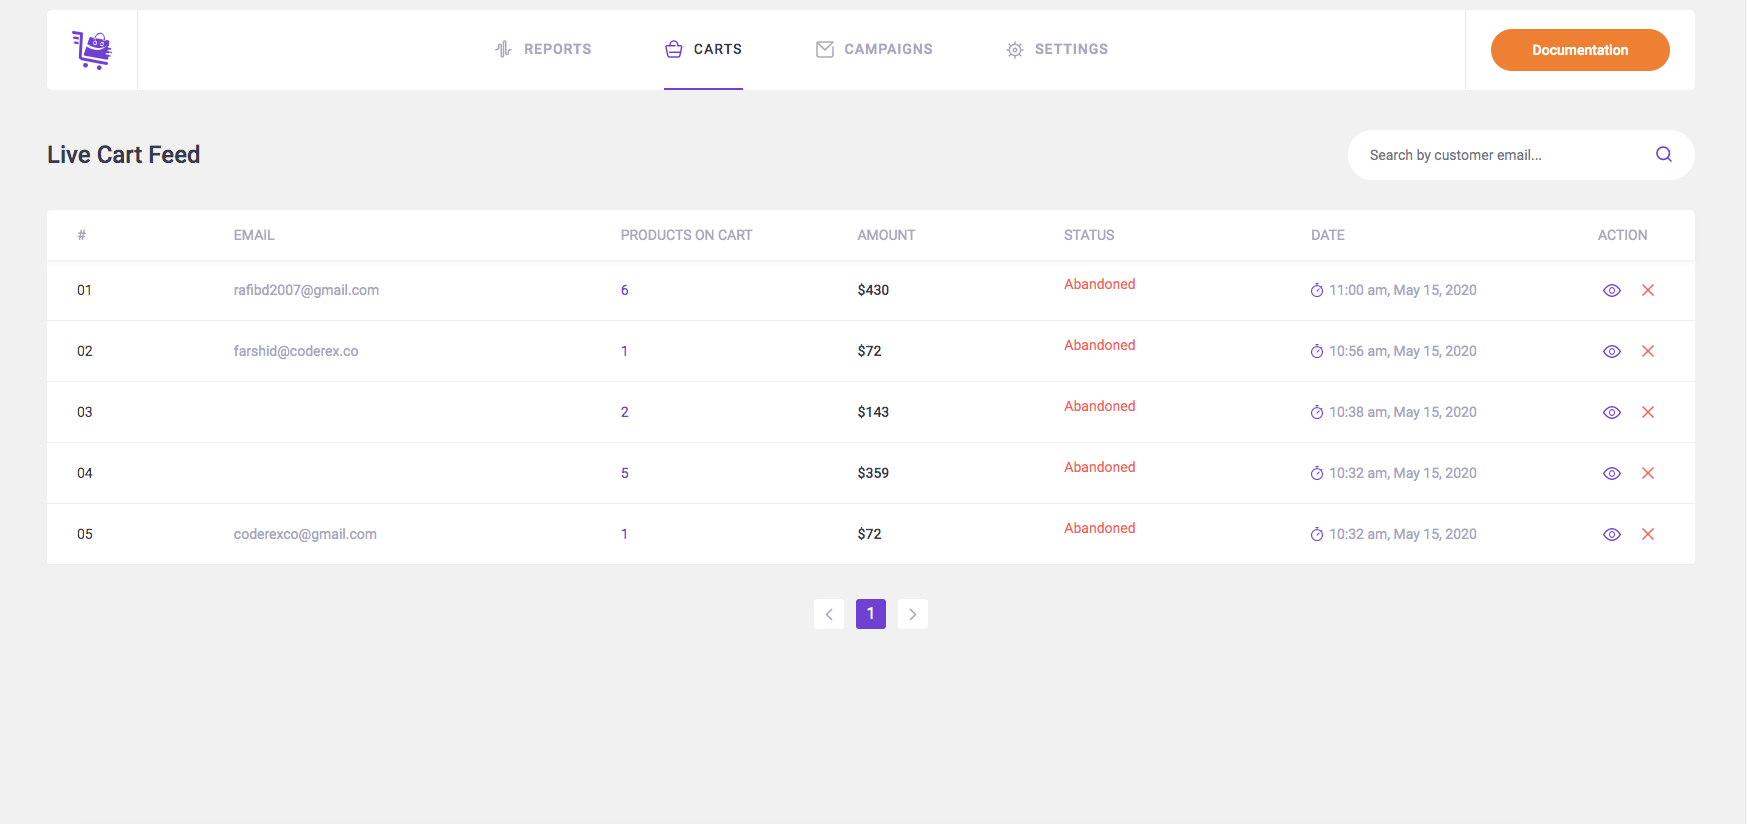Click the 10:56 am, May 15, 2020 date
Viewport: 1747px width, 824px height.
tap(1403, 351)
